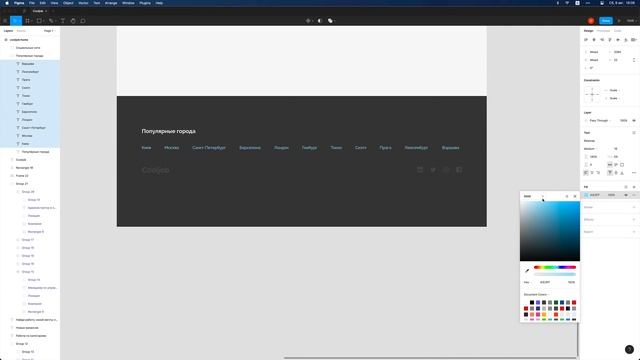Toggle text vertical align bottom
Screen dimensions: 640x360
point(622,173)
